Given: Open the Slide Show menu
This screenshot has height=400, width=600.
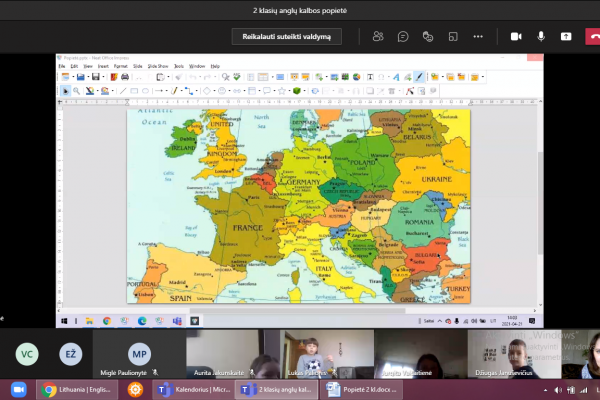Looking at the screenshot, I should tap(158, 66).
